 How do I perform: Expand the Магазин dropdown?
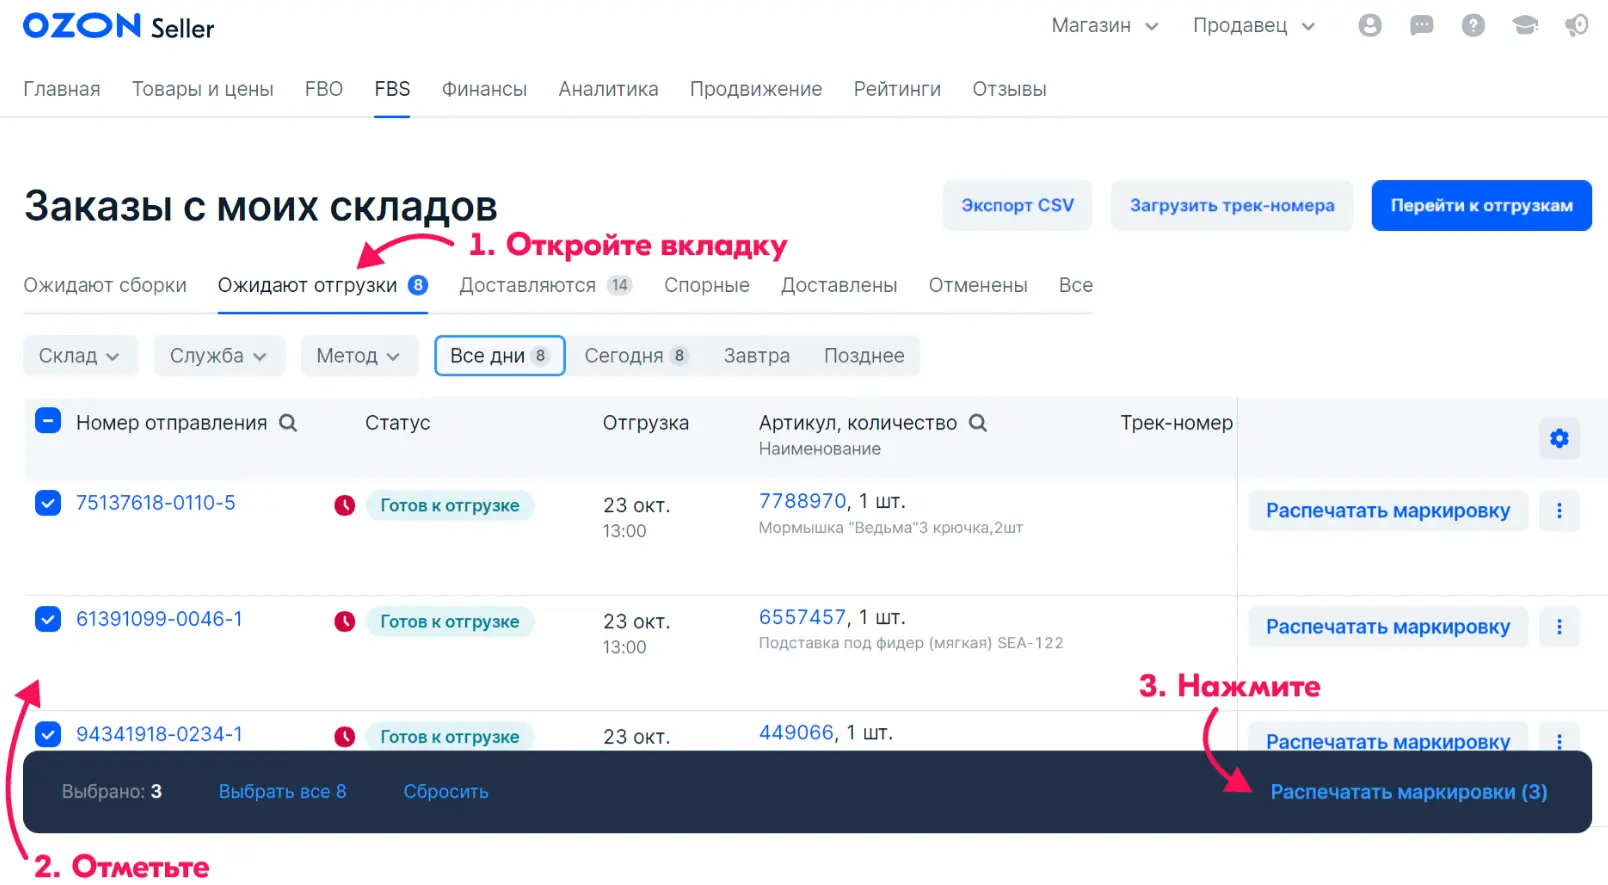point(1105,26)
